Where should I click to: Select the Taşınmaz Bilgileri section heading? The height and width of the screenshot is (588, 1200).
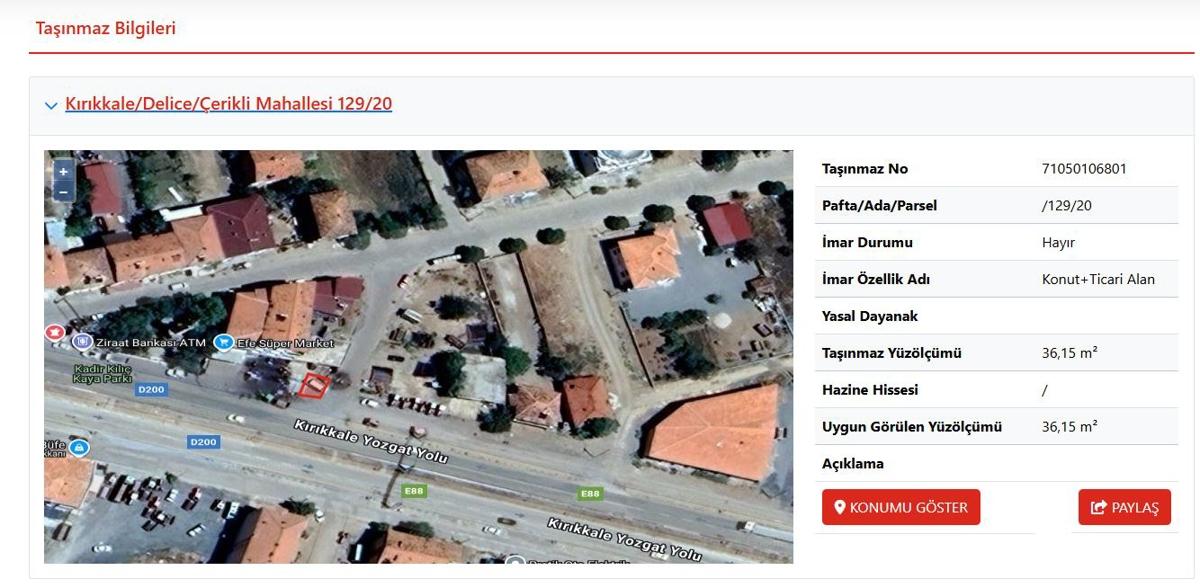106,28
